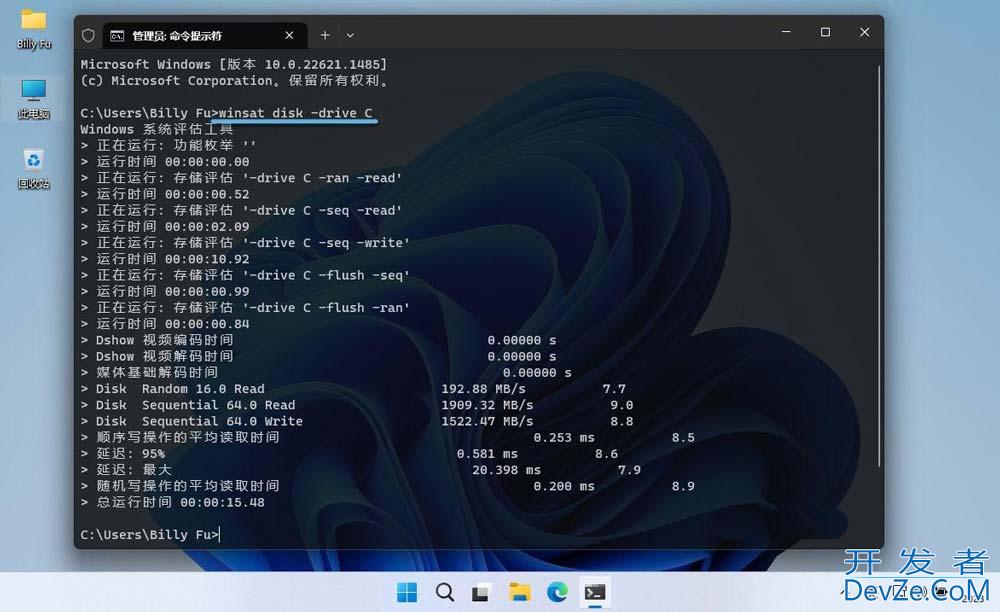Screen dimensions: 1000x612
Task: Click the 媒体基础解码时间 line
Action: pos(326,372)
